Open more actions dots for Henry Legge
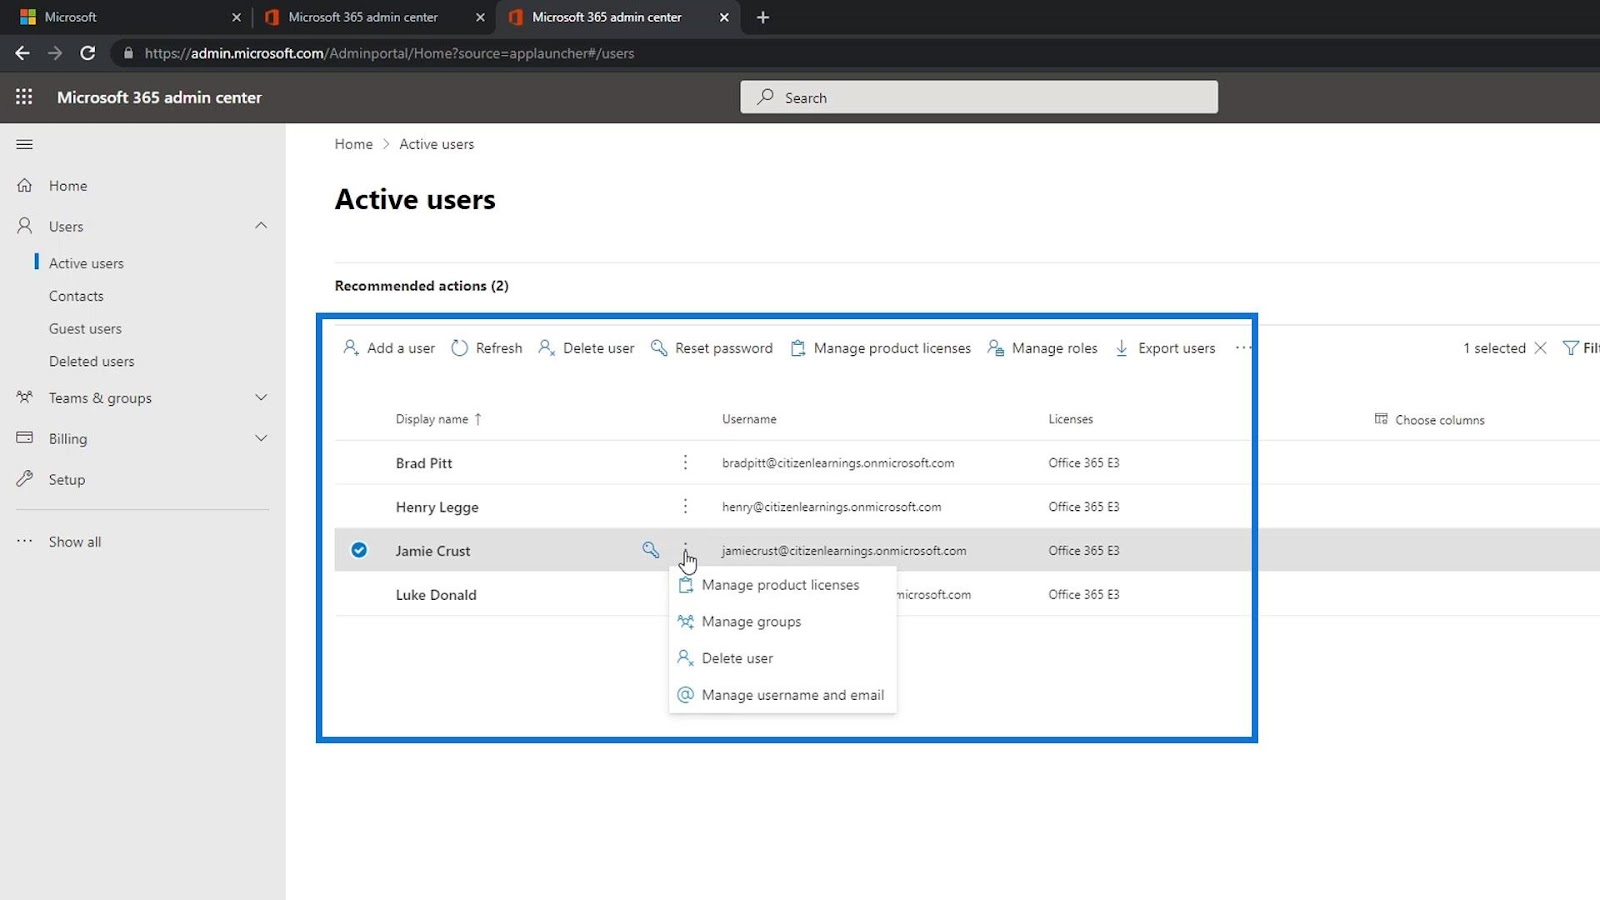This screenshot has width=1600, height=900. click(x=685, y=506)
